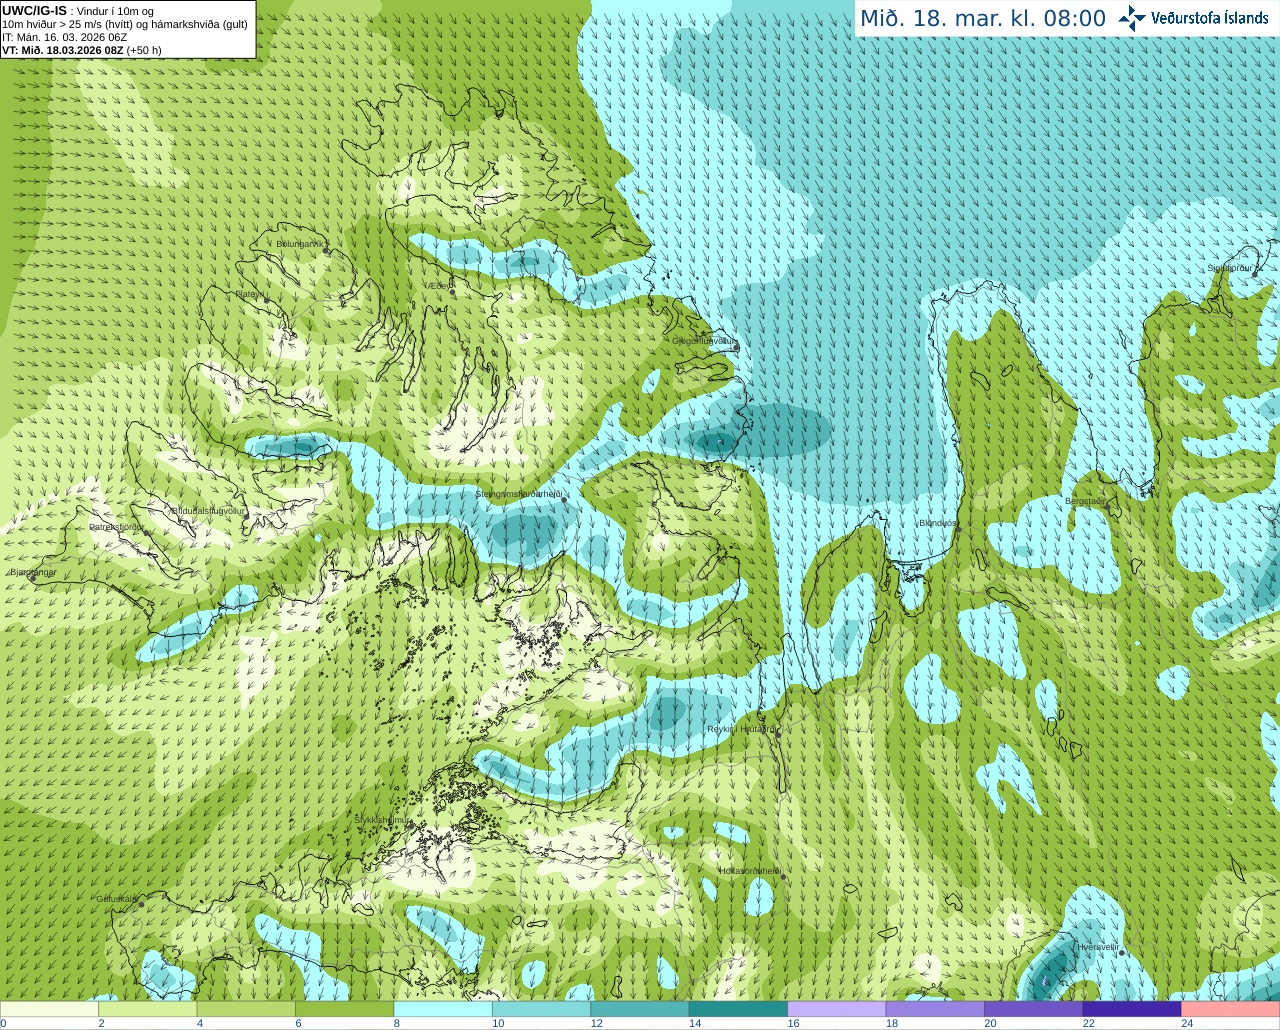
Task: Select the Reykir í Hrútafirði station label
Action: click(741, 729)
